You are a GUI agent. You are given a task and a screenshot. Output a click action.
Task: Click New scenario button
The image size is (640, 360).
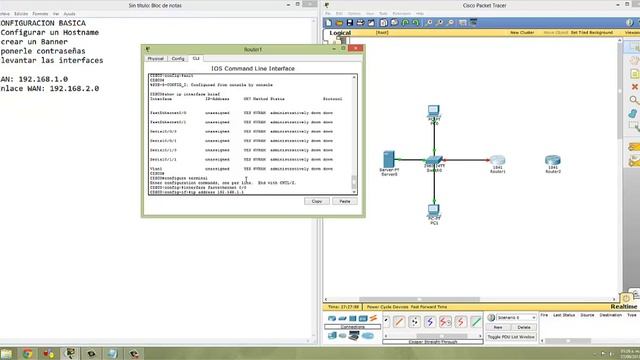tap(498, 327)
